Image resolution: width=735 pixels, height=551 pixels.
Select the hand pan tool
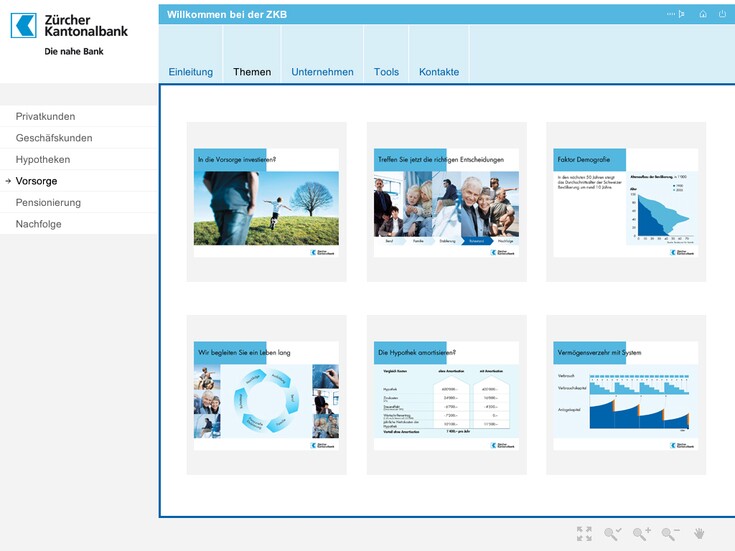click(x=699, y=534)
